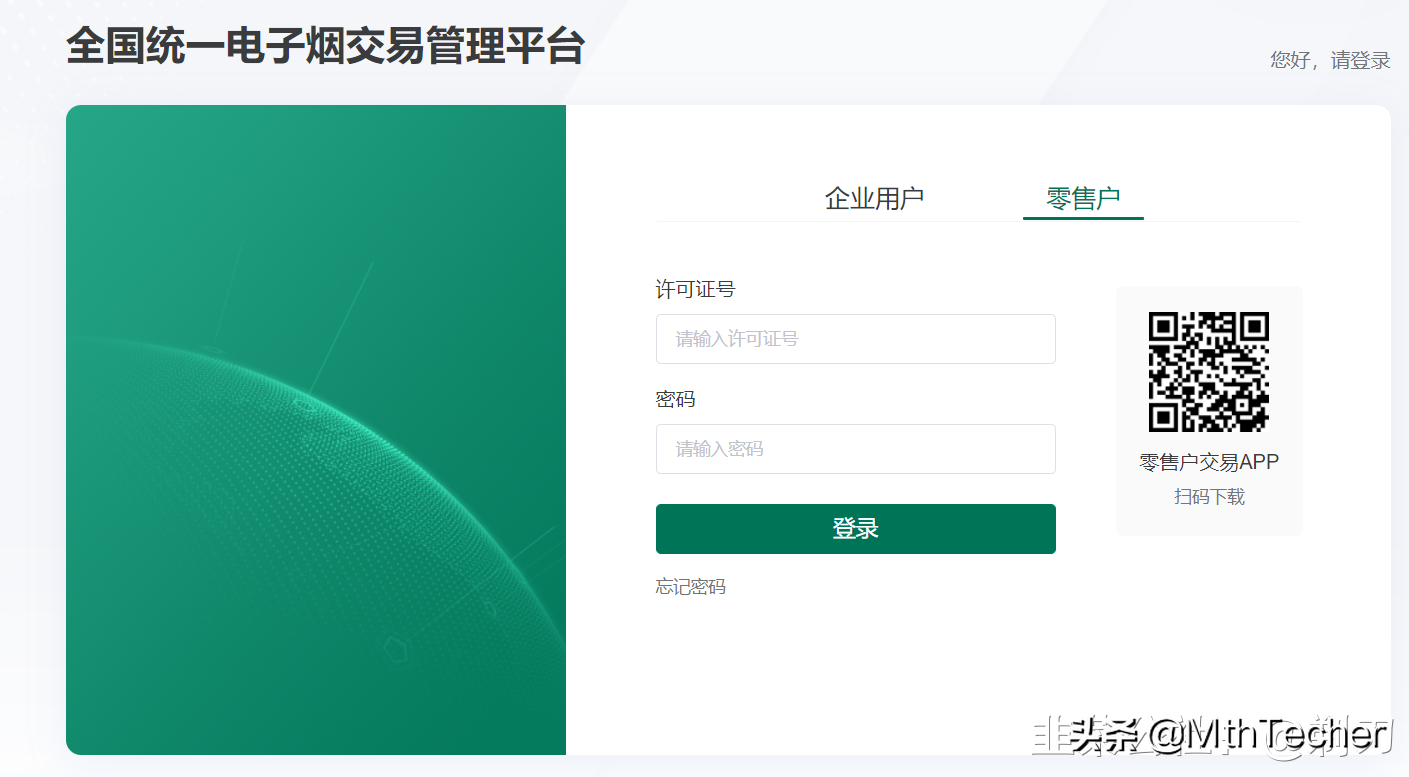Click the 密码 input field
The width and height of the screenshot is (1409, 777).
coord(856,449)
